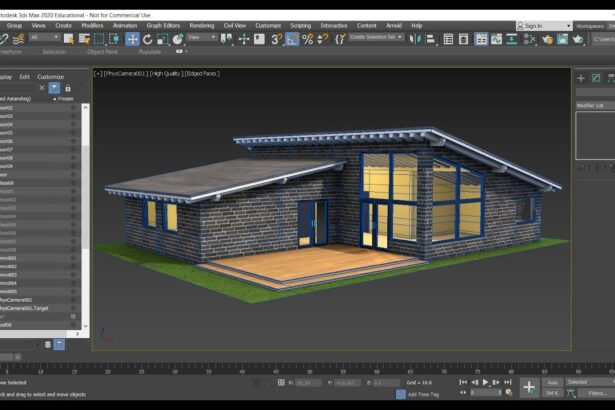Open the Create tab plus icon in command panel
This screenshot has width=615, height=410.
click(581, 77)
